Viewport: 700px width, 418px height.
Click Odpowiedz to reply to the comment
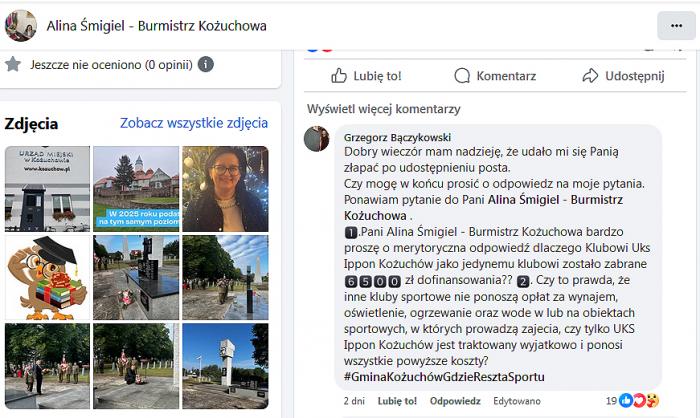click(x=455, y=401)
